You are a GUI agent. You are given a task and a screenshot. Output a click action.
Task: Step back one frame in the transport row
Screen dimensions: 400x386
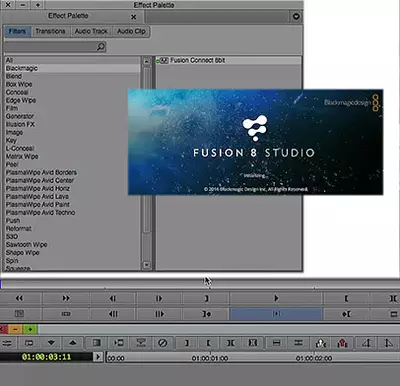pos(113,298)
